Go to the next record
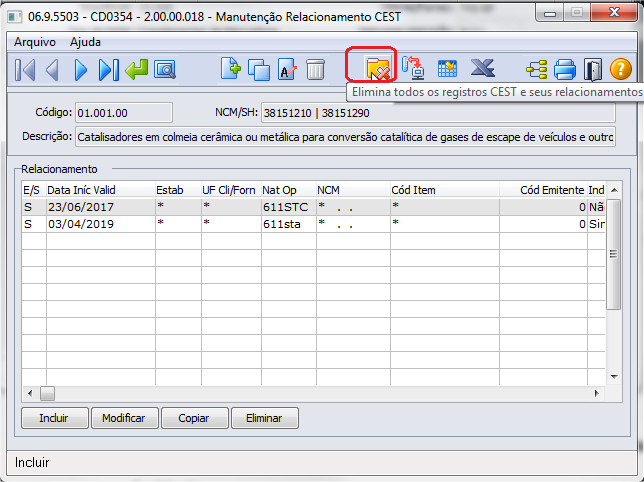The width and height of the screenshot is (644, 482). 81,69
